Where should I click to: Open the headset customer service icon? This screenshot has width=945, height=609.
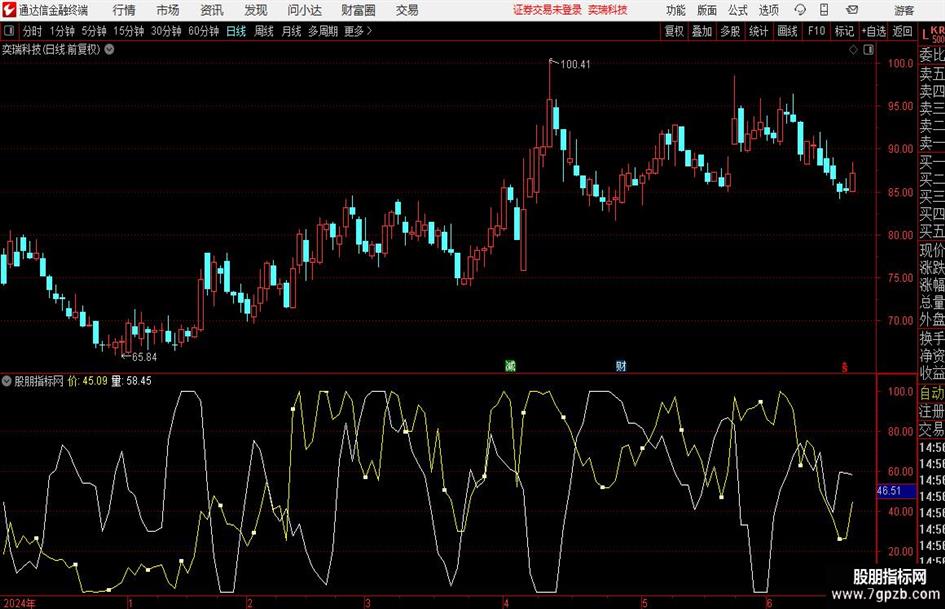point(800,10)
